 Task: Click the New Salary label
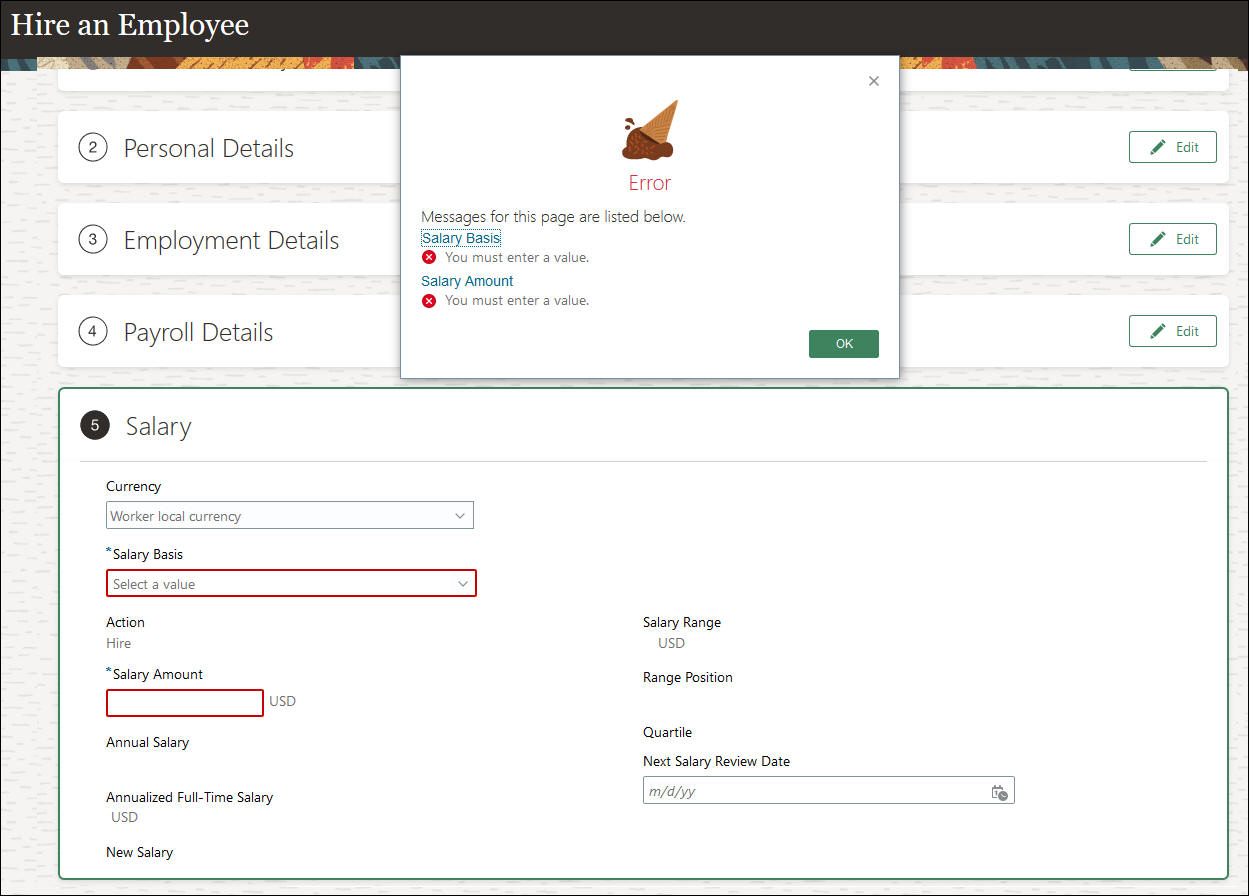pyautogui.click(x=139, y=852)
